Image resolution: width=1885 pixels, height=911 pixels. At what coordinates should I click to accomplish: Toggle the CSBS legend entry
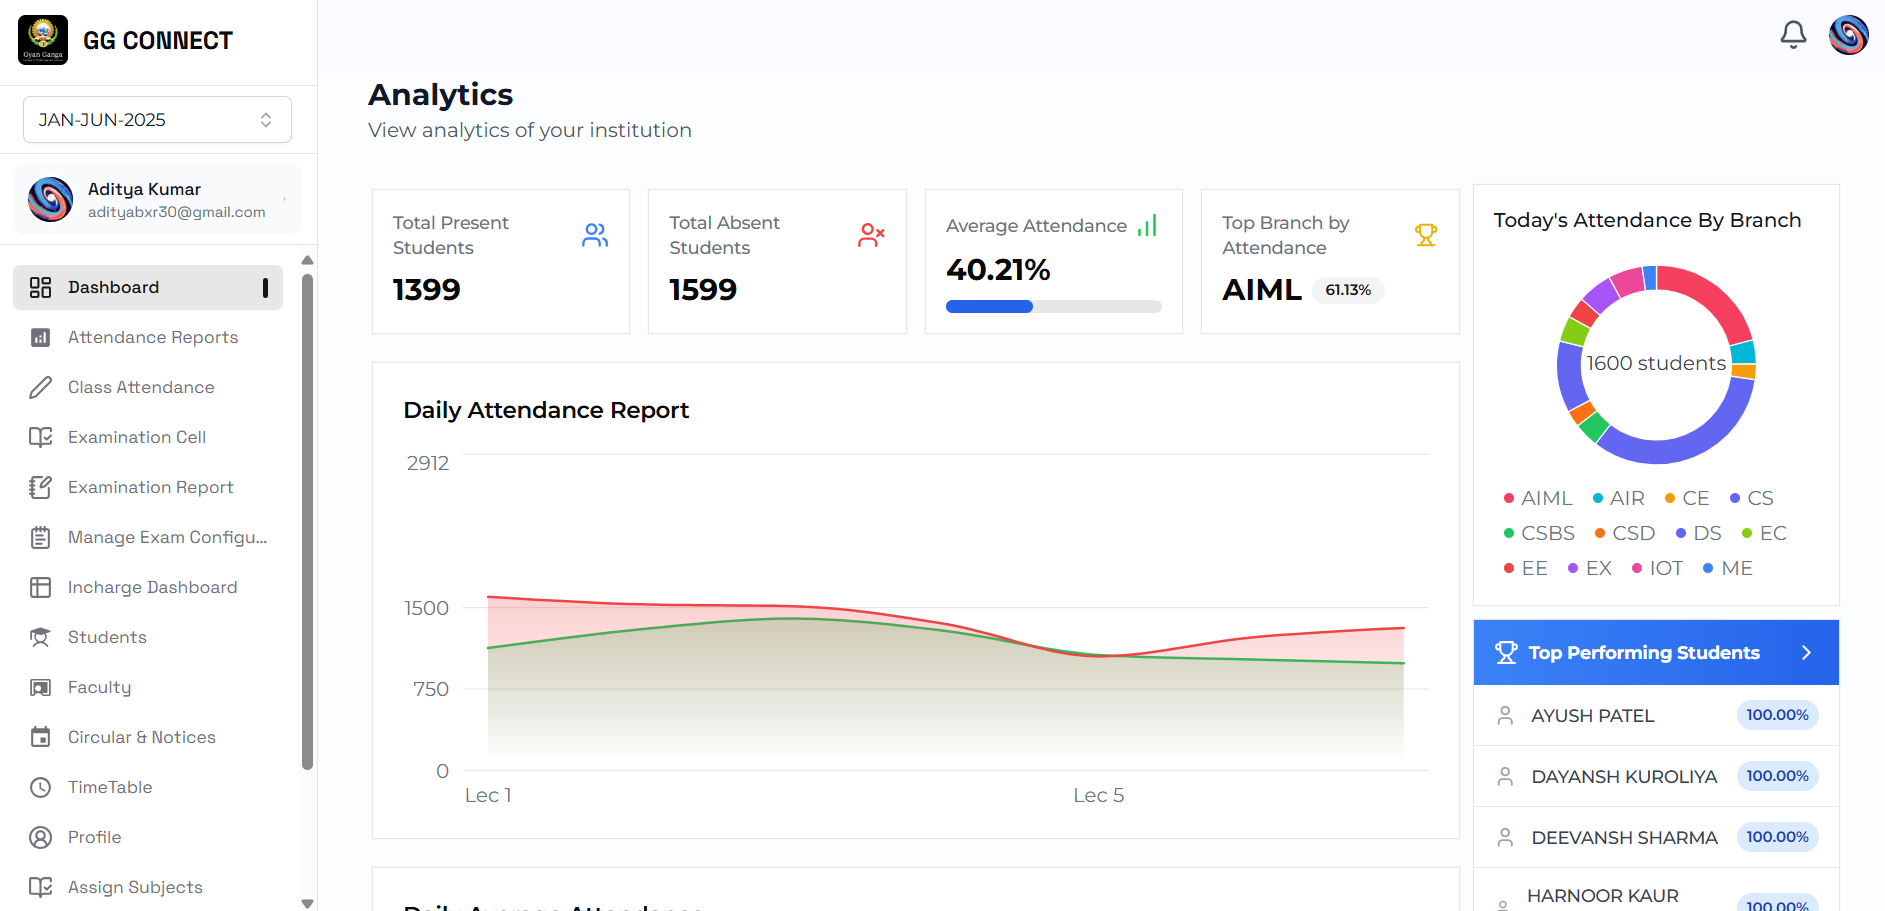point(1539,533)
